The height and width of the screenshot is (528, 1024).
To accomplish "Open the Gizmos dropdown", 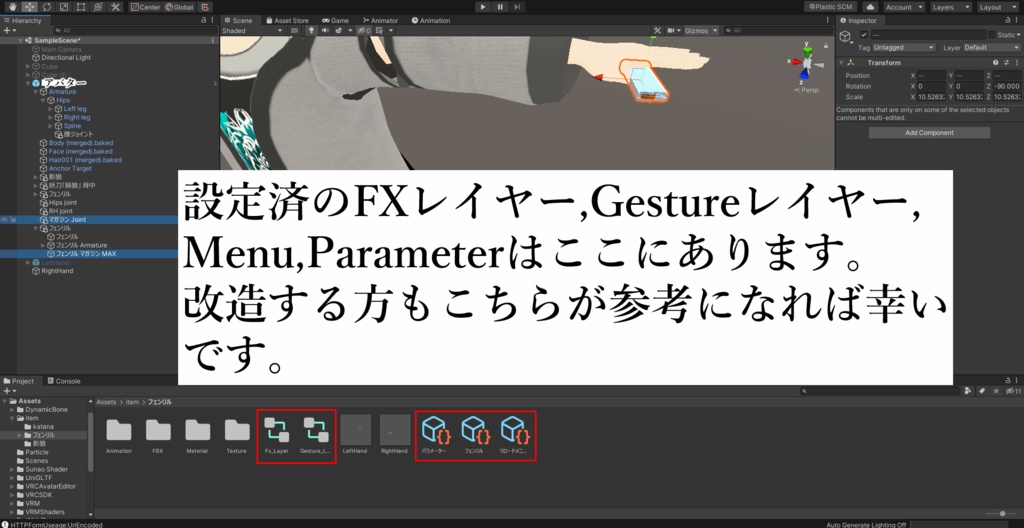I will tap(702, 30).
